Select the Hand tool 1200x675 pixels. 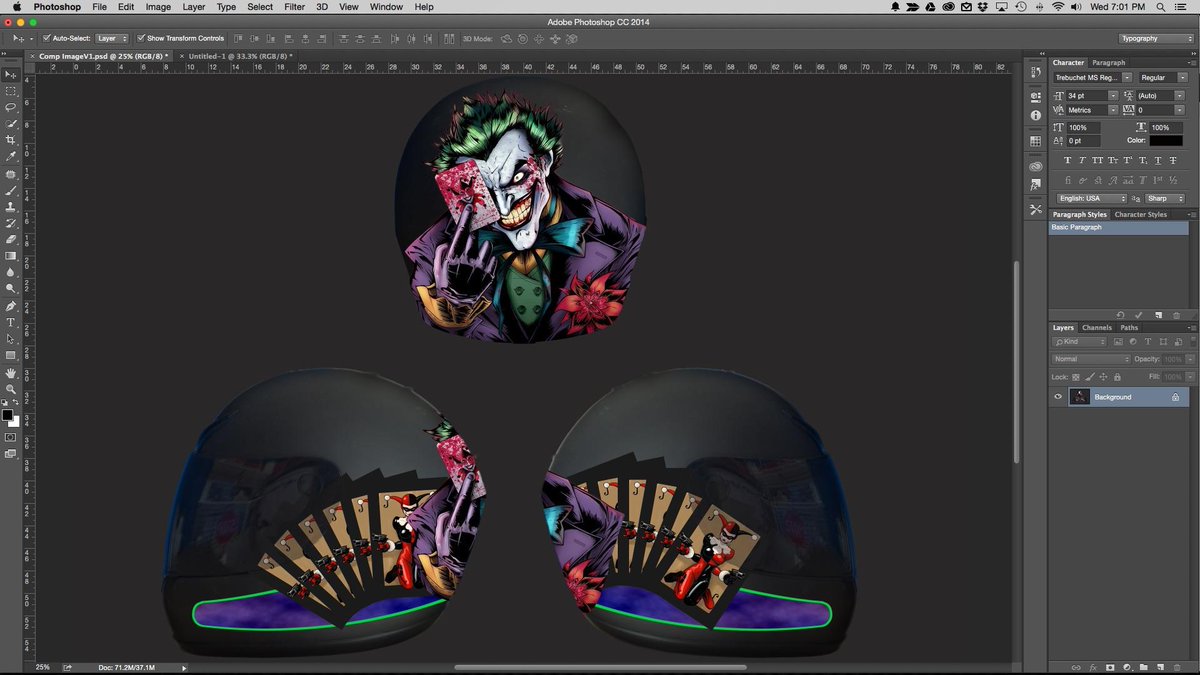point(11,373)
